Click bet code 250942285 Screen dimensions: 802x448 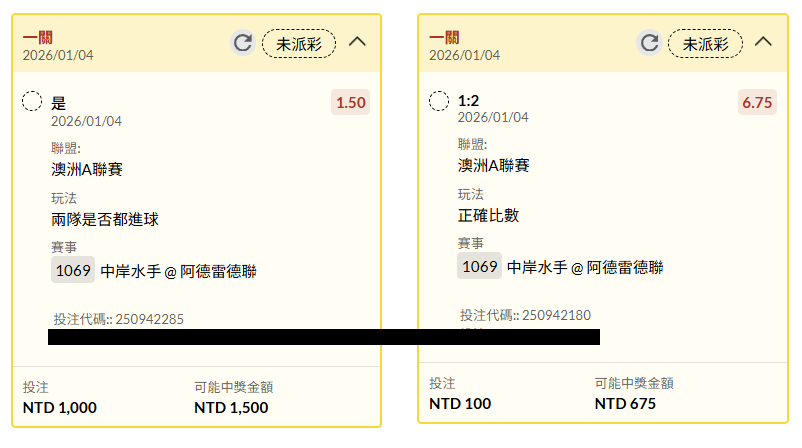pyautogui.click(x=149, y=319)
